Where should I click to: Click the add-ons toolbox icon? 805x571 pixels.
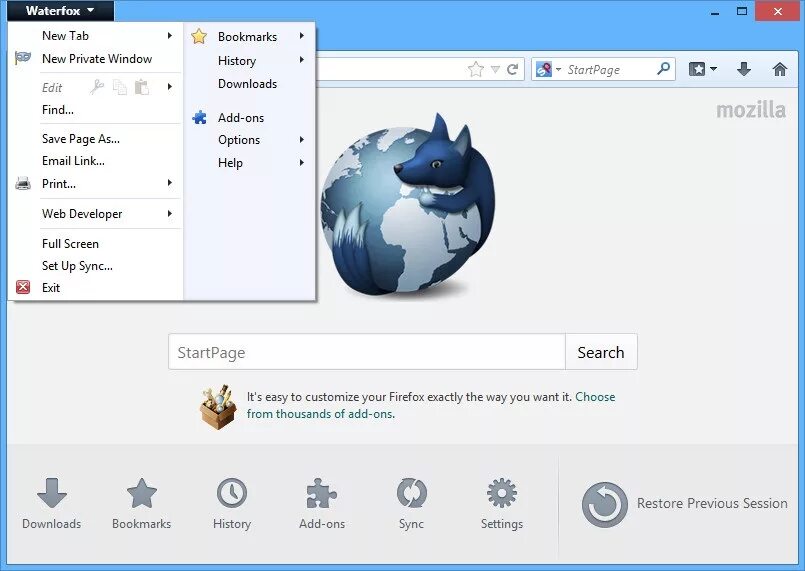218,406
